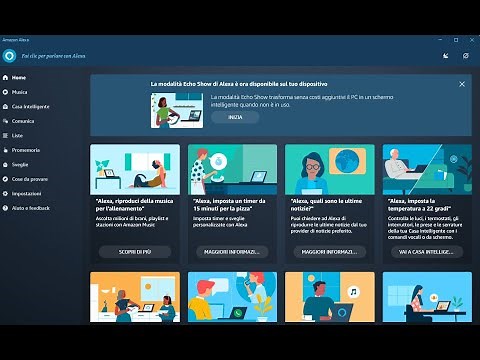Click MAGGIORI INFORMAZI... under news card
Image resolution: width=480 pixels, height=360 pixels.
329,252
